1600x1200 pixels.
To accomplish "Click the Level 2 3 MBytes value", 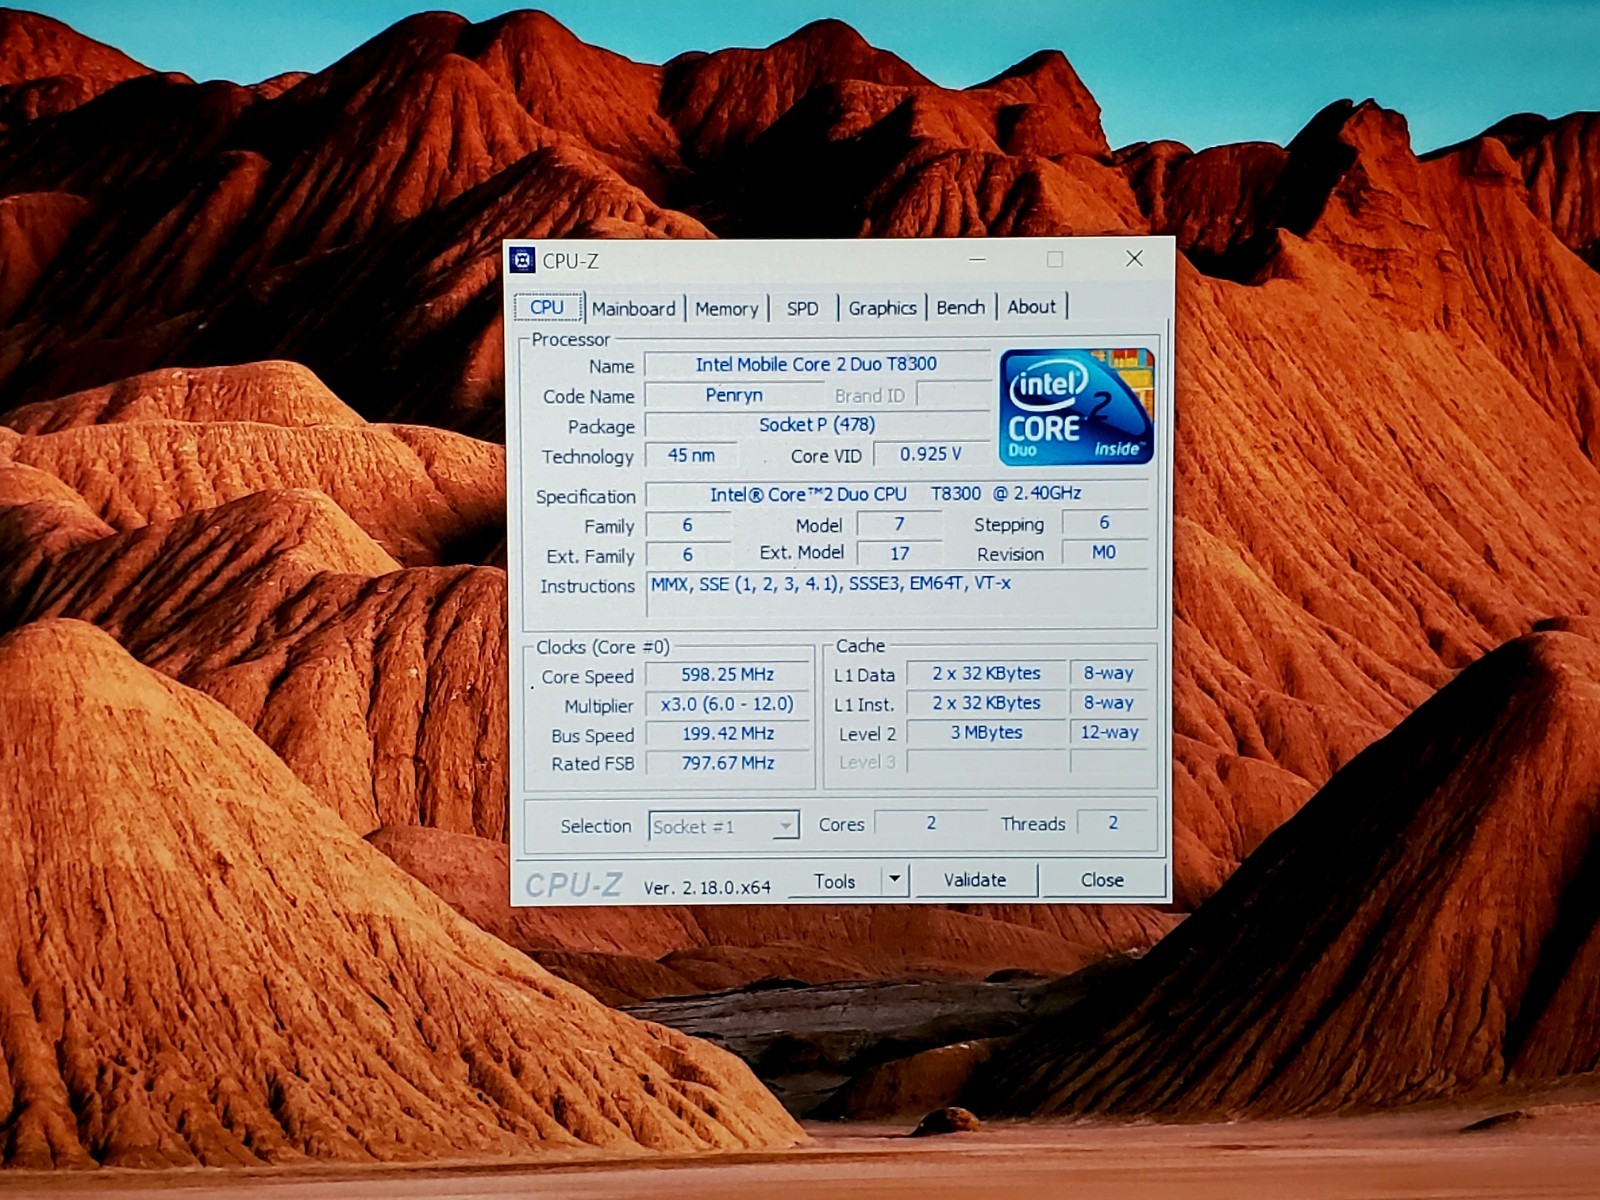I will (x=986, y=732).
